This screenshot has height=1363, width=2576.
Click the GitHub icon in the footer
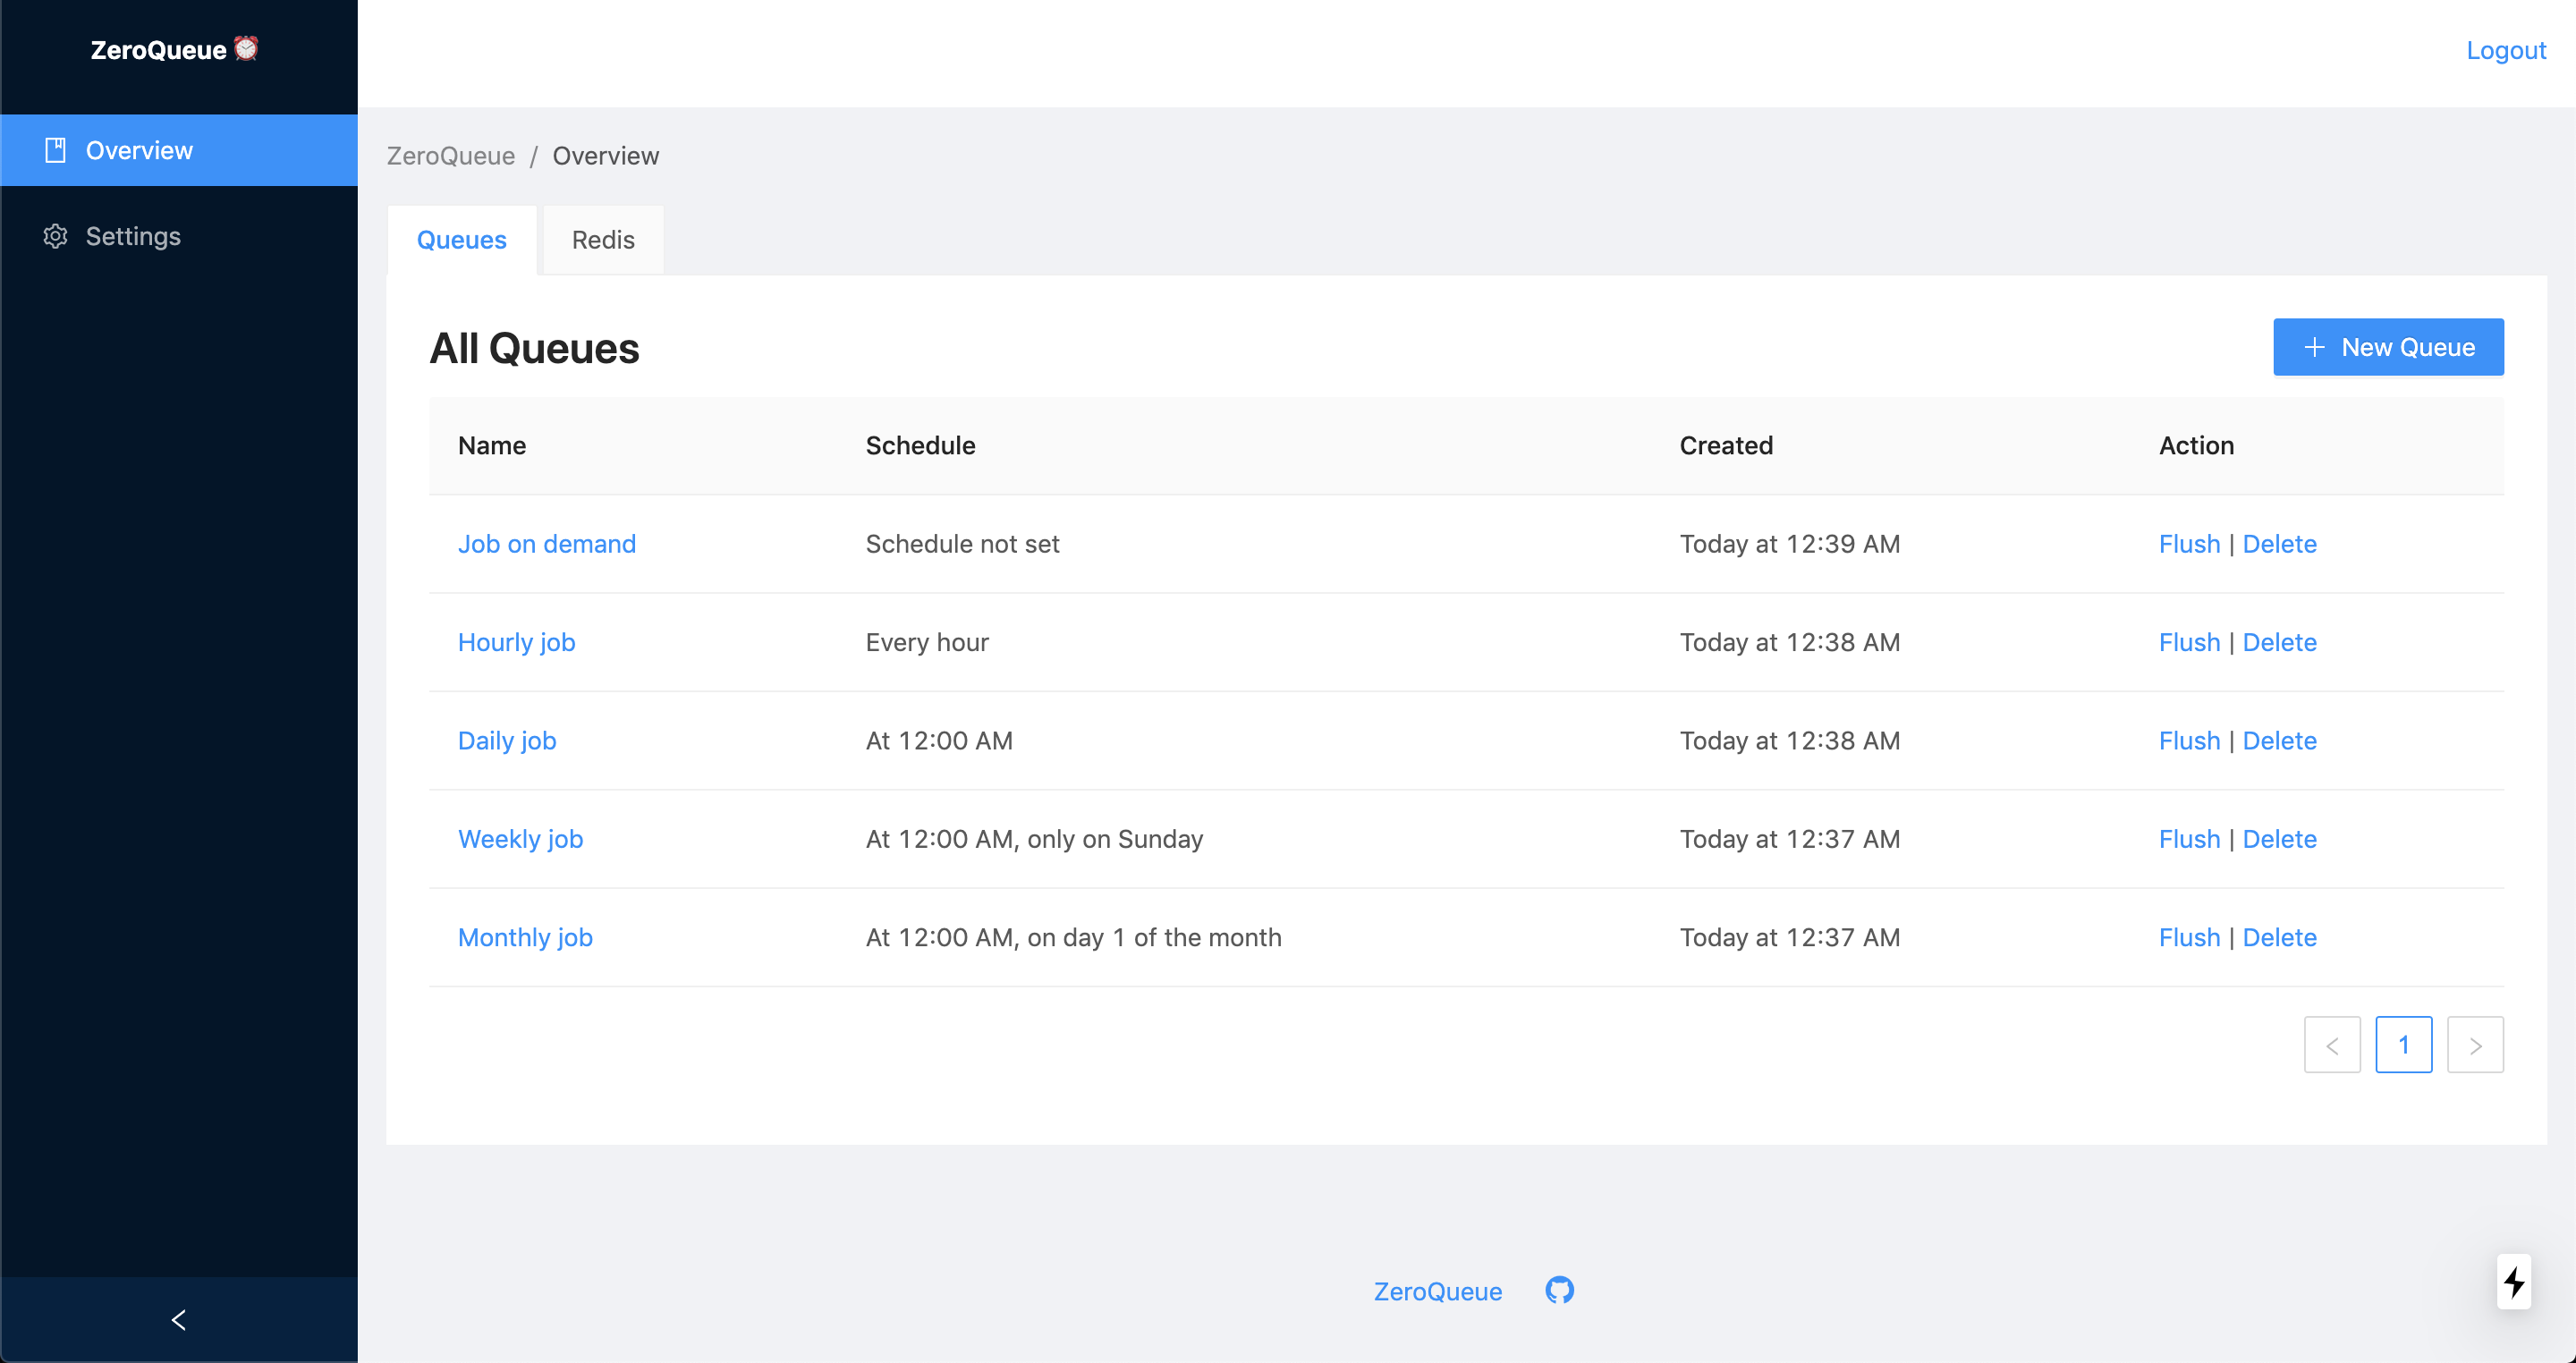pos(1559,1290)
